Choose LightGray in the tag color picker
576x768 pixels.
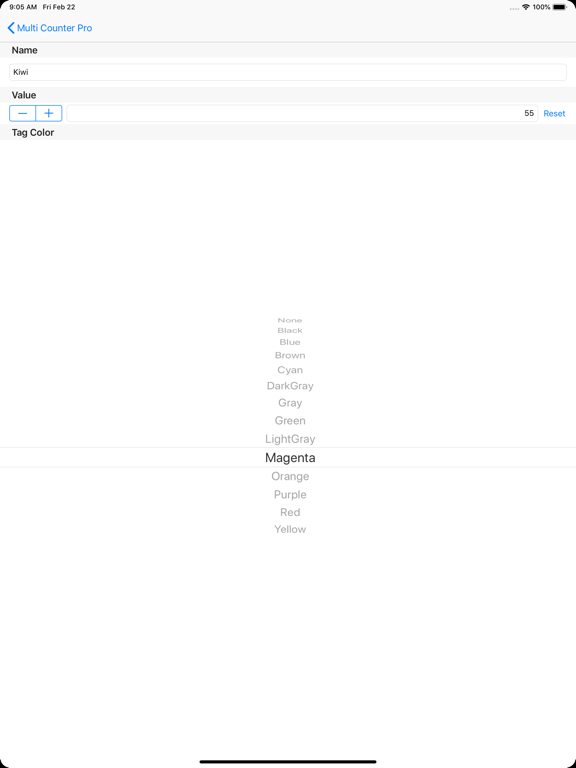point(290,439)
